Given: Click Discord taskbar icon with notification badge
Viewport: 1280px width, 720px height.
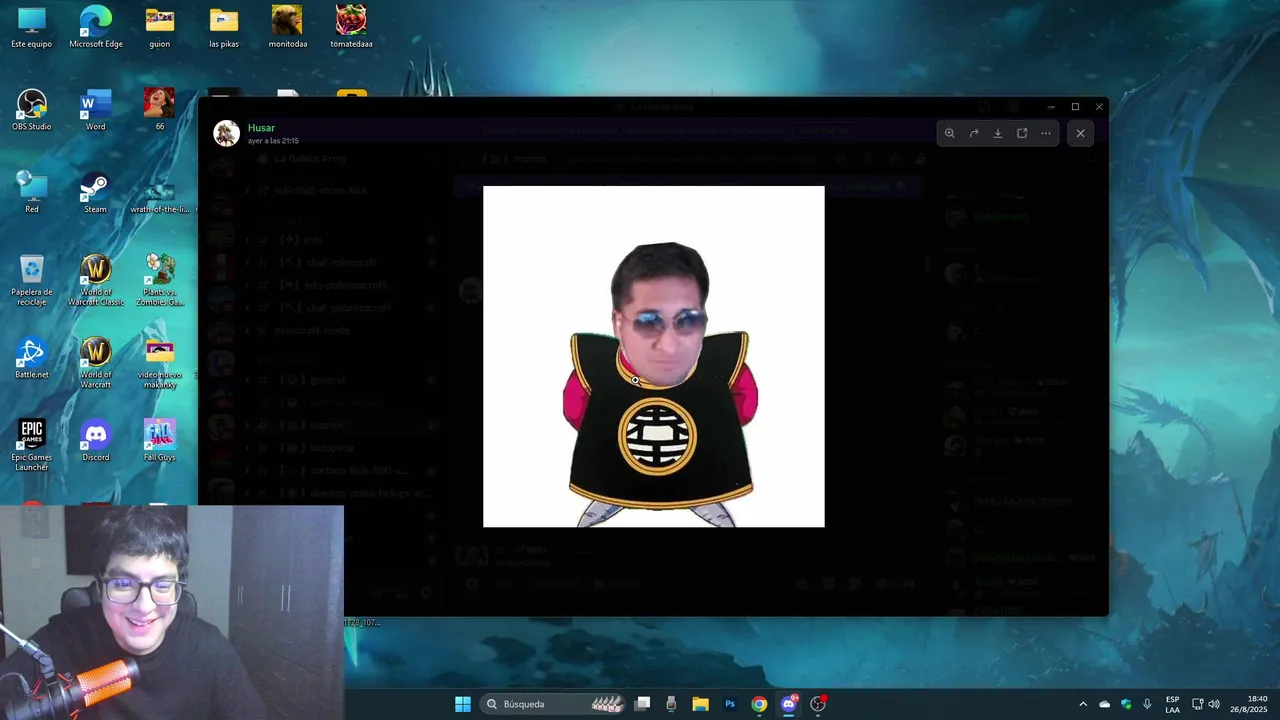Looking at the screenshot, I should [789, 704].
